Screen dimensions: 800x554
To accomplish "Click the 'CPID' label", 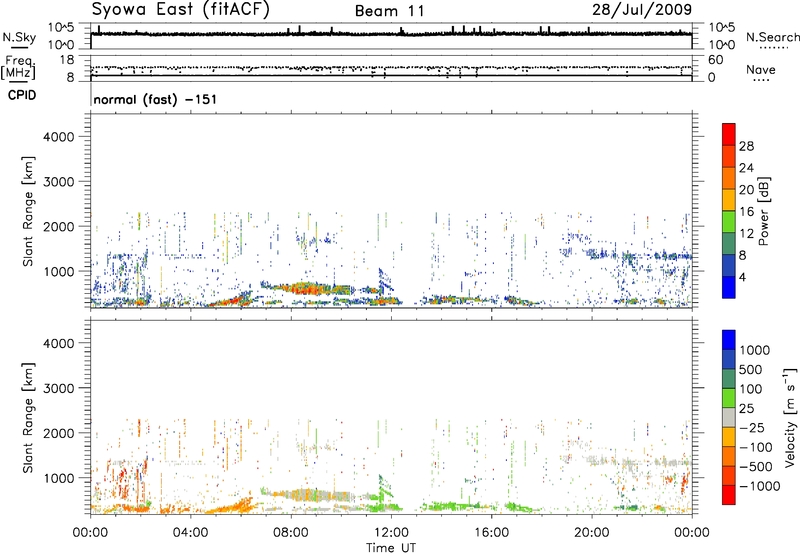I will click(22, 95).
